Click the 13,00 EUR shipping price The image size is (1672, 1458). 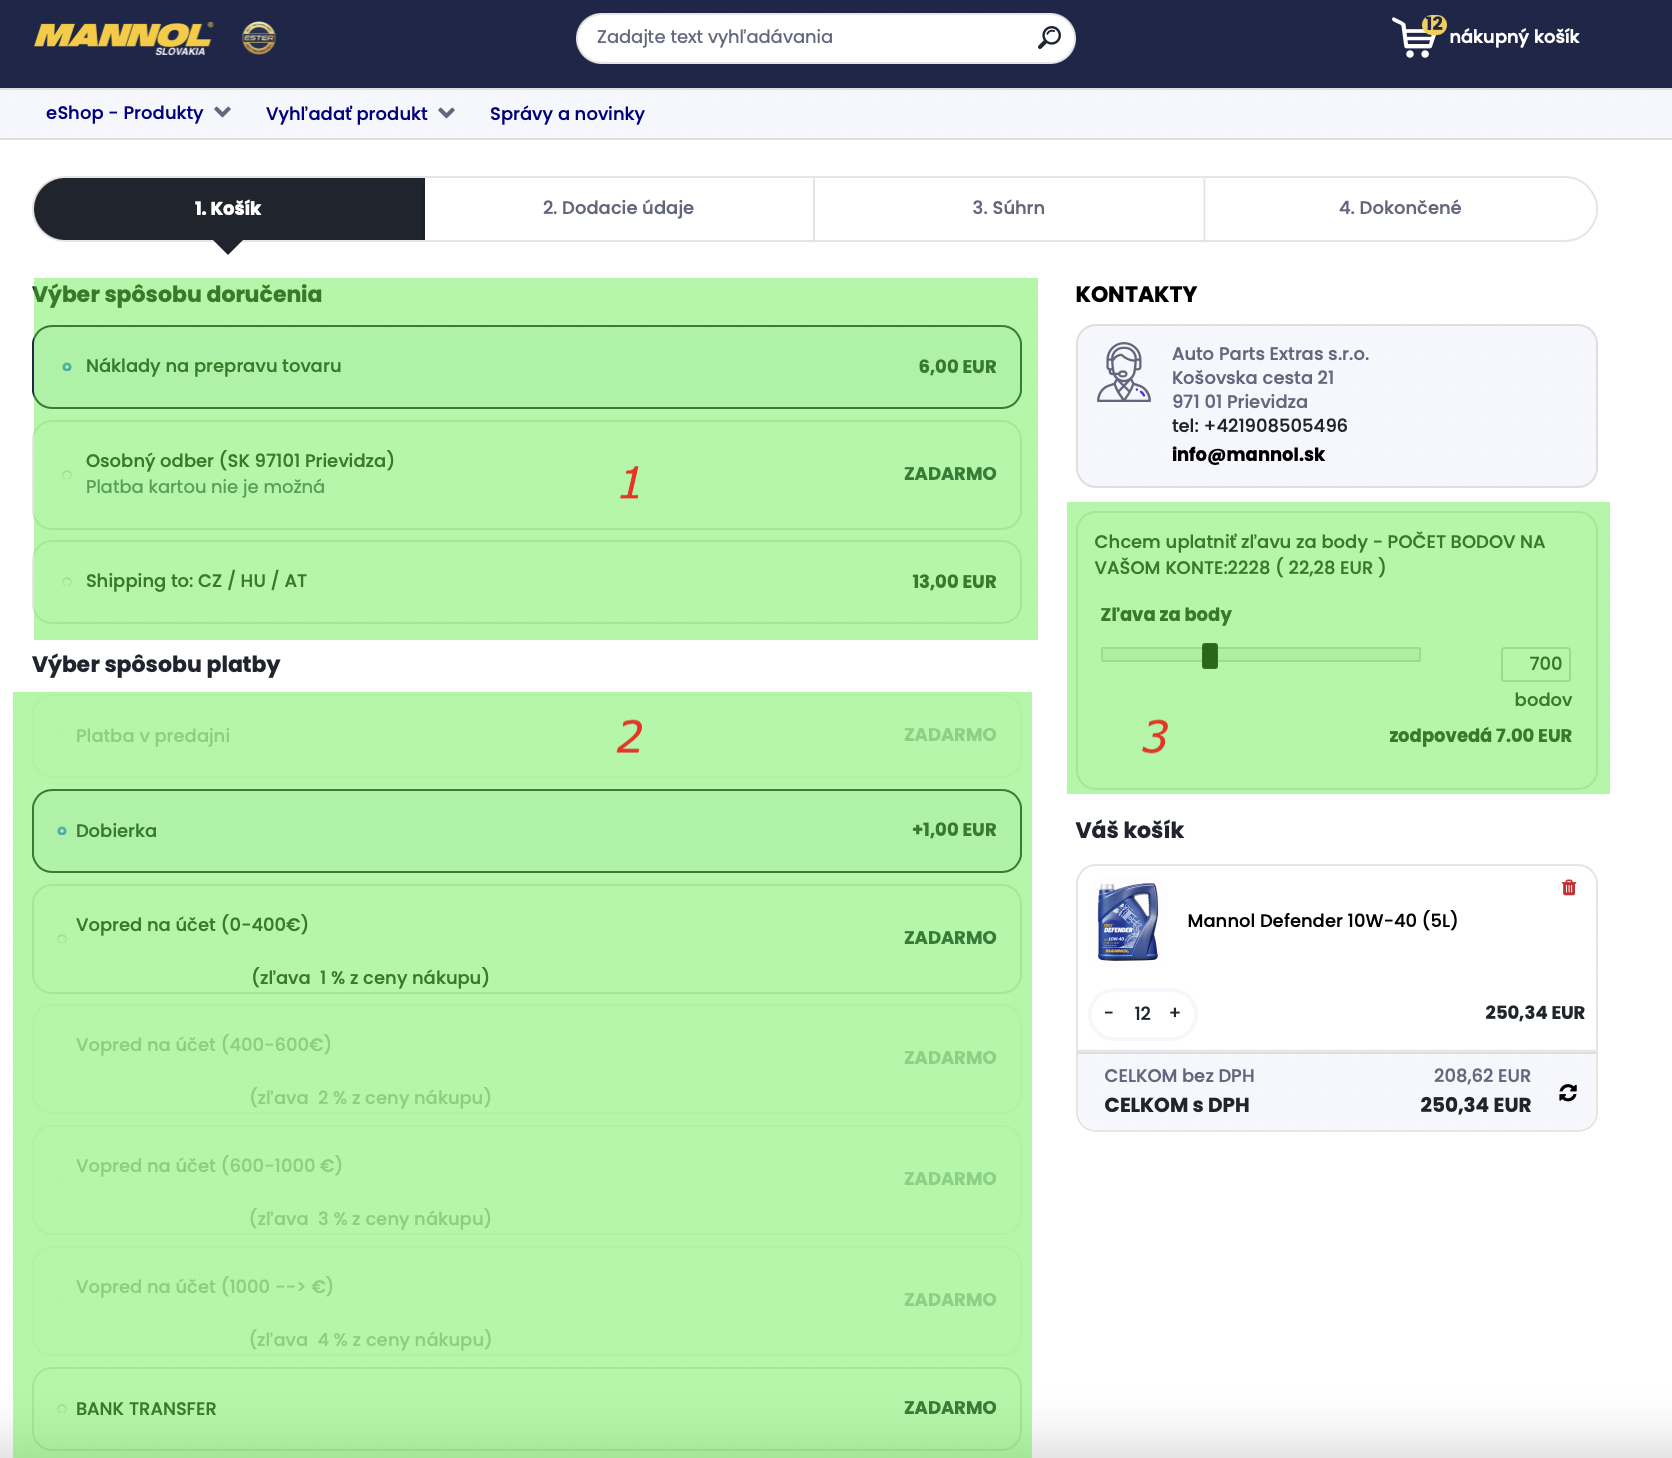954,582
